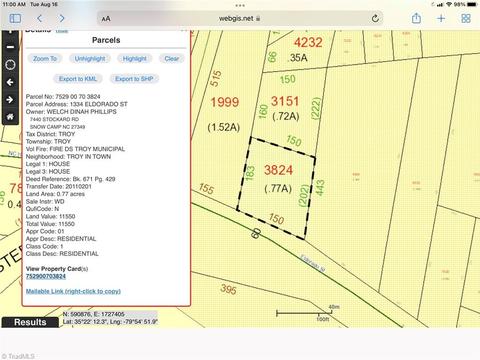Screen dimensions: 480x360
Task: Return to map home view
Action: click(x=10, y=116)
